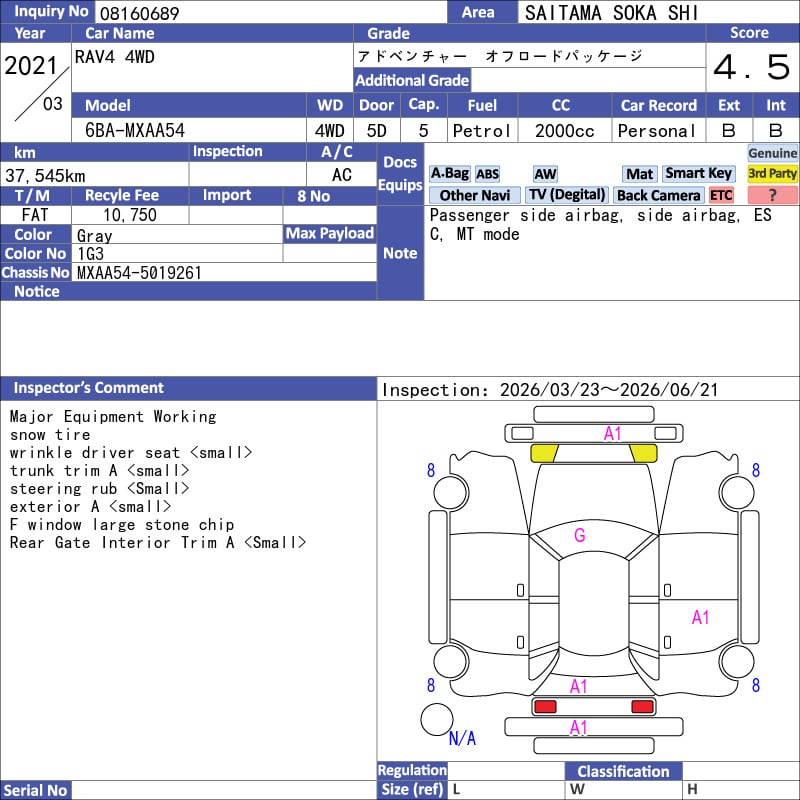
Task: Click the right yellow headlight on car diagram
Action: tap(642, 453)
